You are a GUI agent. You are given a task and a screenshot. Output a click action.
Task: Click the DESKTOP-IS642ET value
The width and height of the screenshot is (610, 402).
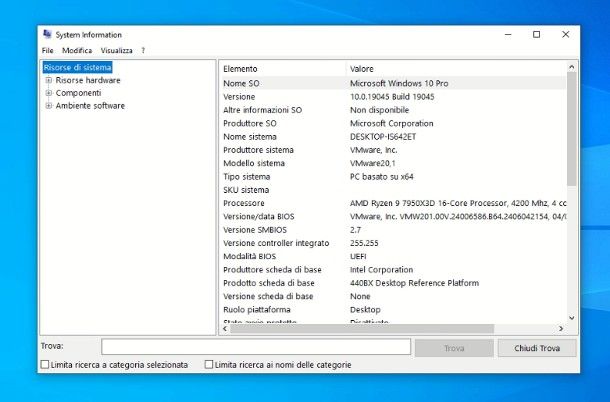click(383, 137)
